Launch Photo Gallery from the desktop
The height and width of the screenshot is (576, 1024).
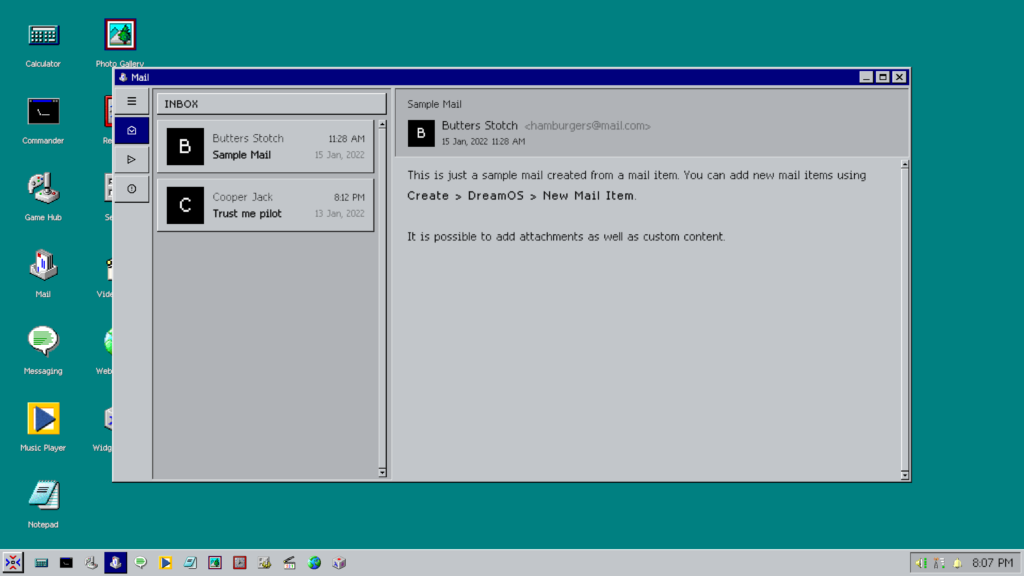tap(119, 33)
